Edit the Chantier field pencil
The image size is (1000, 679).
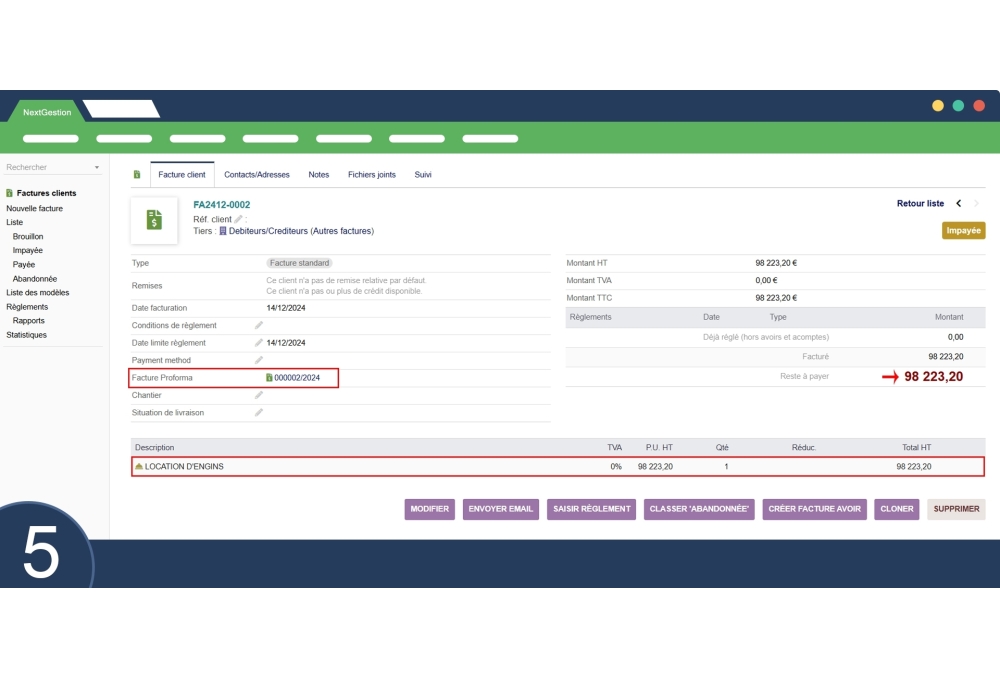258,395
